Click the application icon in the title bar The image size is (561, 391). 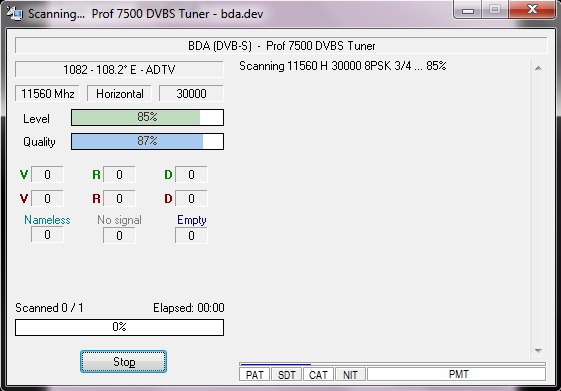point(14,14)
